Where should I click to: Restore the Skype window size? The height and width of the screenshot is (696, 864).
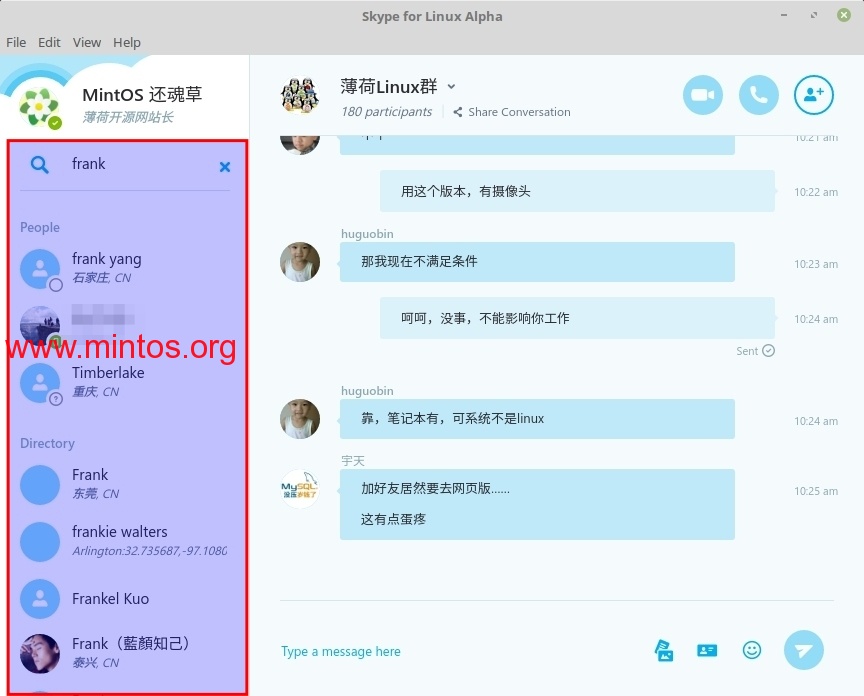[813, 15]
